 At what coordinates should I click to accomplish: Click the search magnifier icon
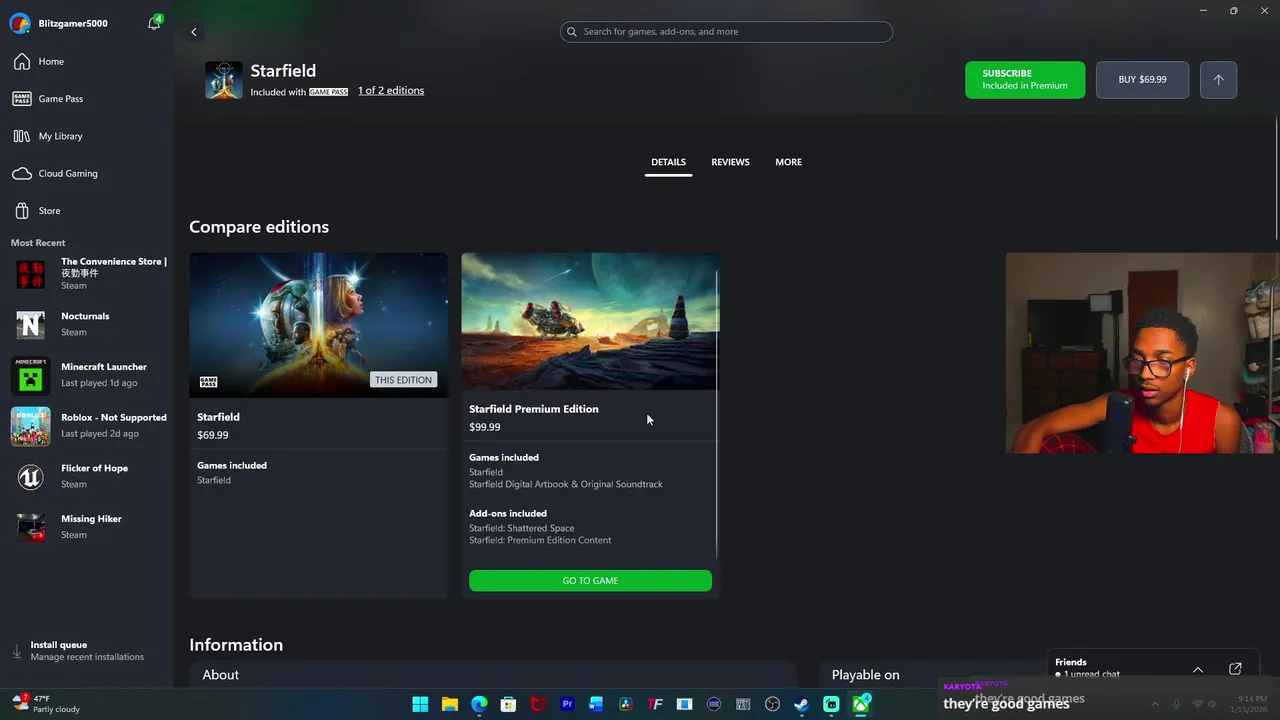pyautogui.click(x=572, y=32)
